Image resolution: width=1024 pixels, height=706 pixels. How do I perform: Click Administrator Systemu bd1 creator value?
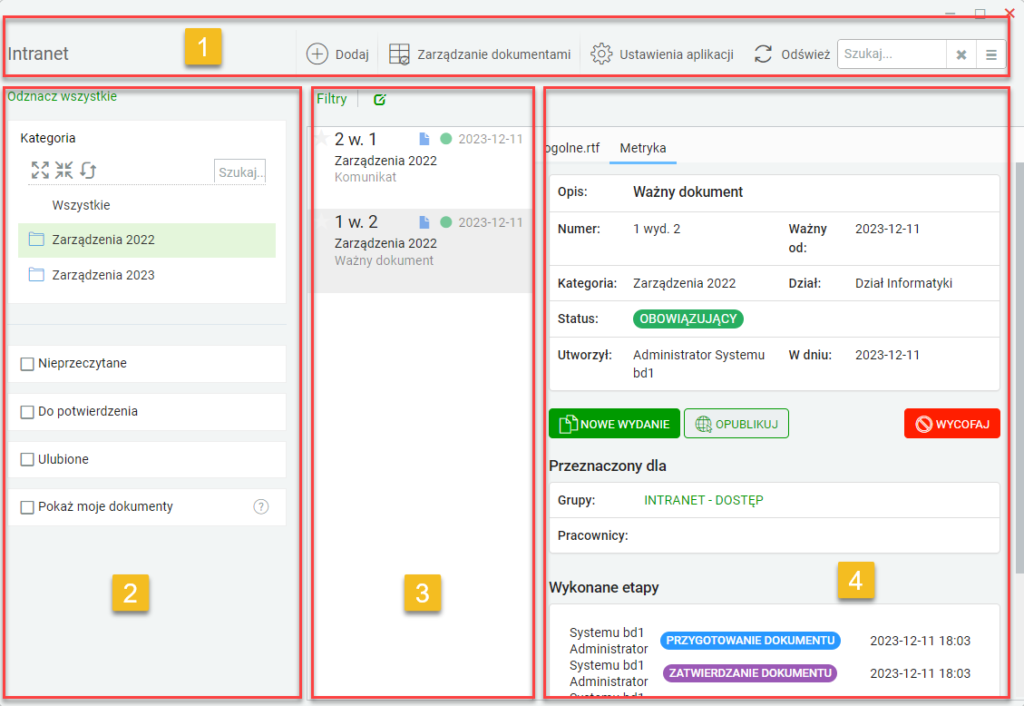click(699, 364)
